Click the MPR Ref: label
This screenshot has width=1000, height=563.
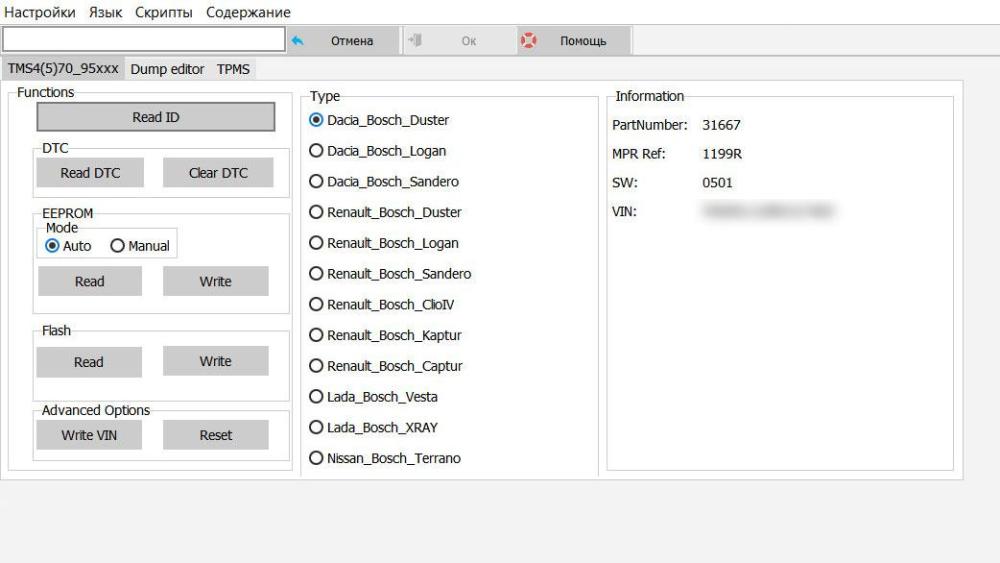tap(638, 154)
